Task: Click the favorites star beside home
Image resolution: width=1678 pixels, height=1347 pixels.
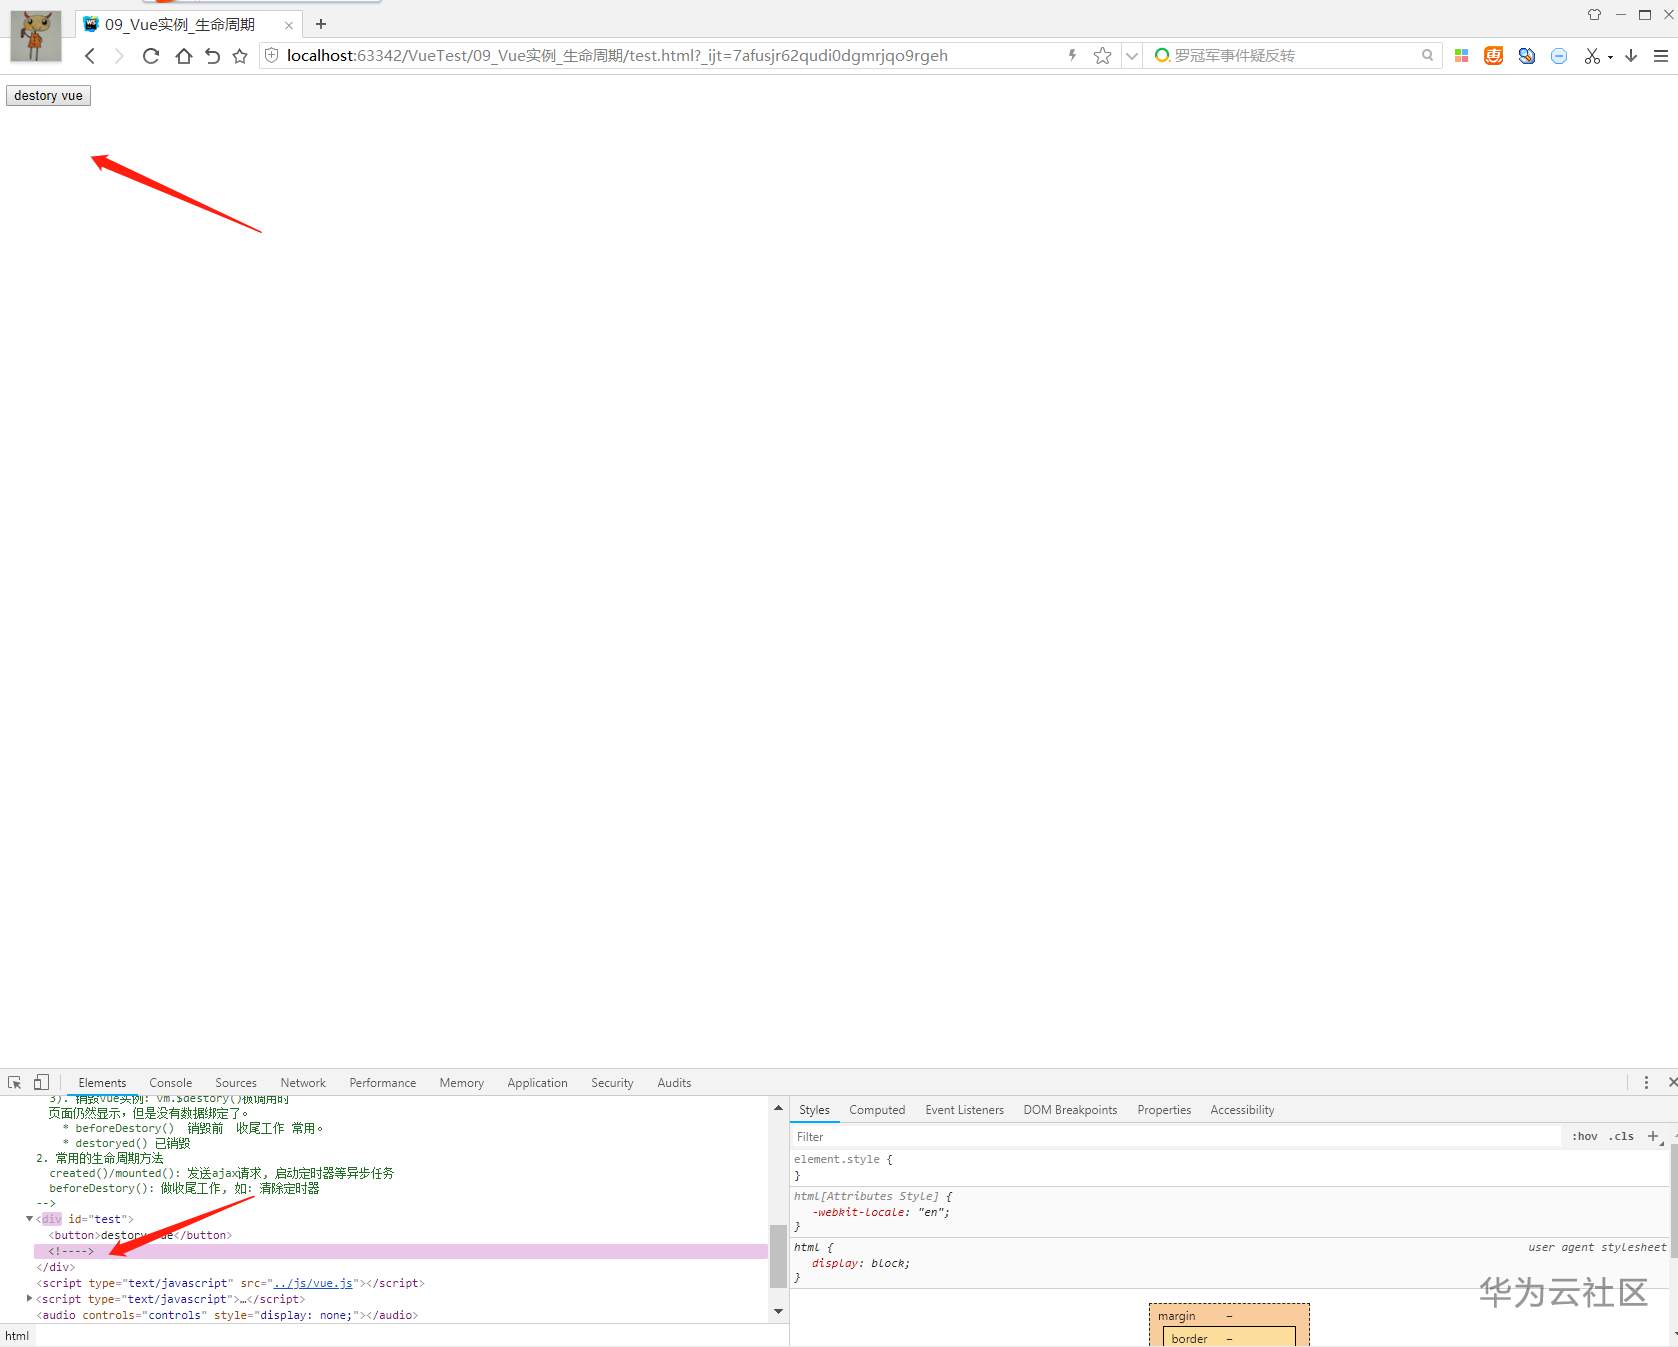Action: (x=240, y=56)
